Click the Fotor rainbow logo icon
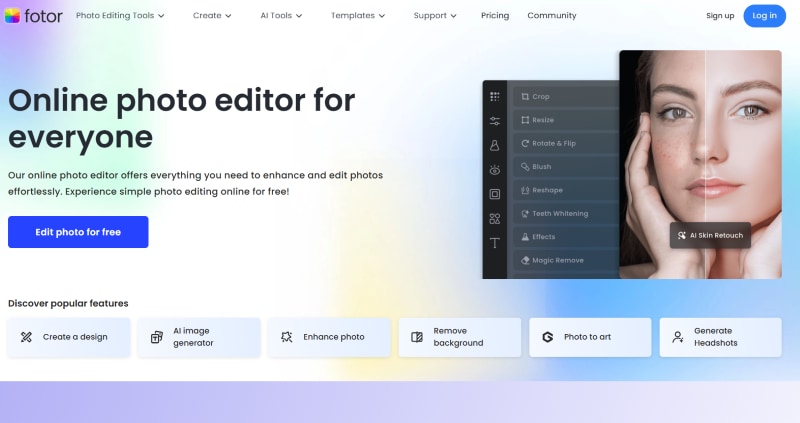The width and height of the screenshot is (800, 423). click(x=12, y=16)
